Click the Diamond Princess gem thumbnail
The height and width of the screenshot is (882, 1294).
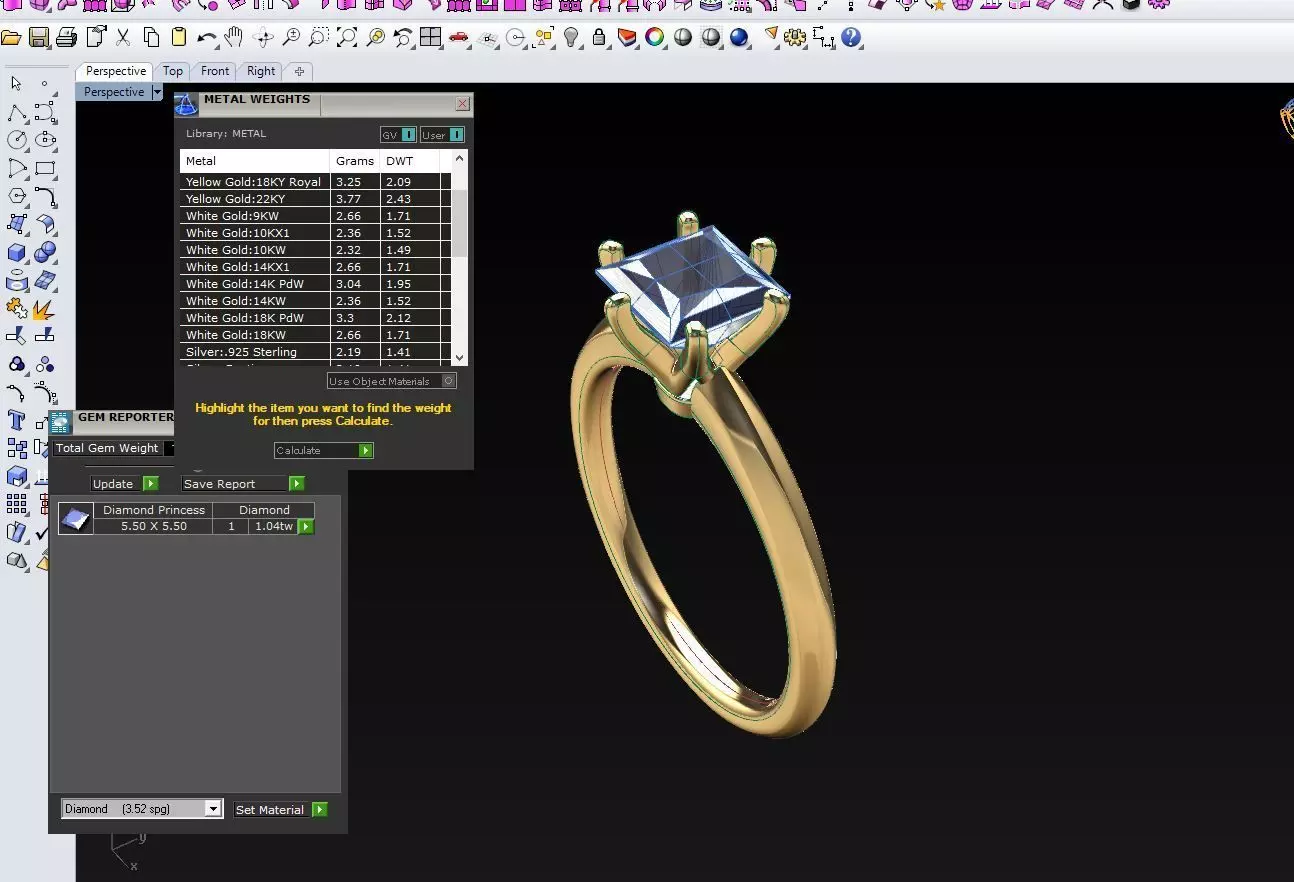[75, 518]
